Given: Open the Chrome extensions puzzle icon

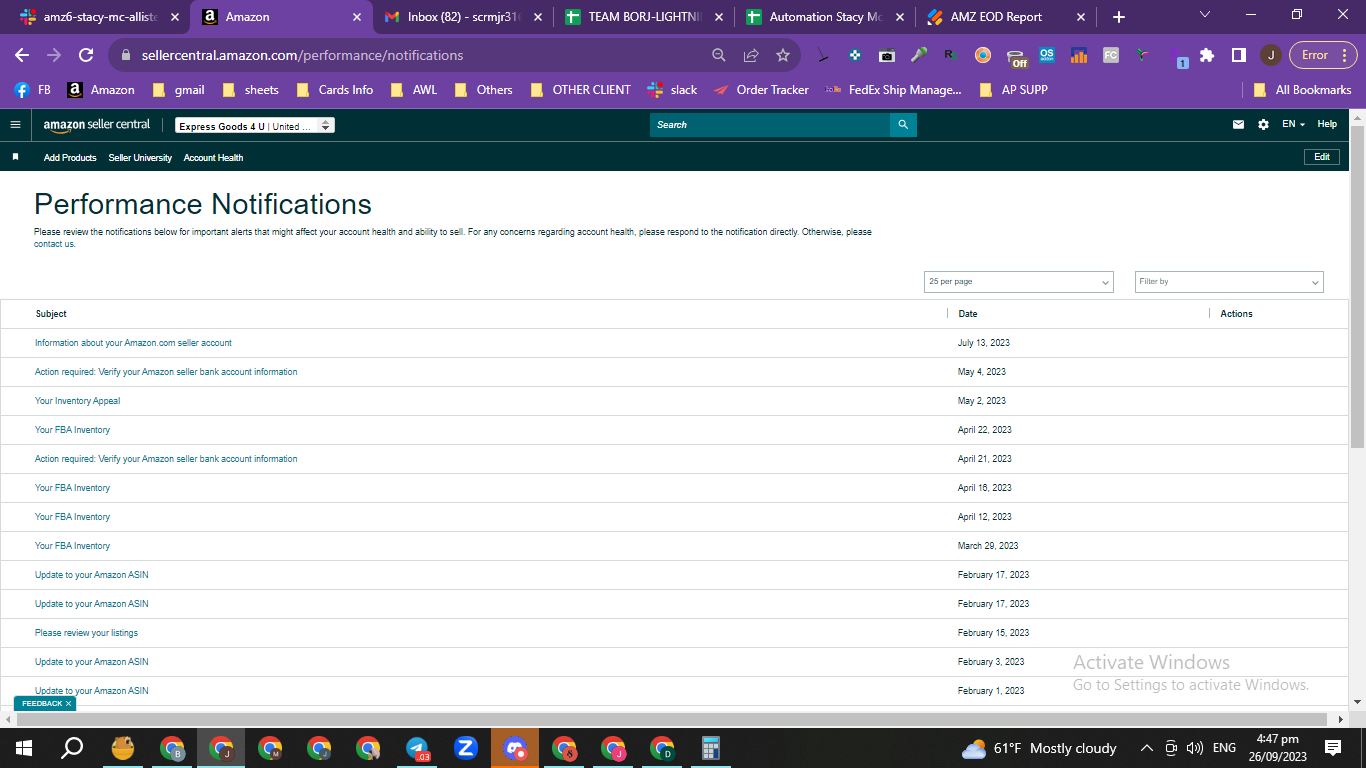Looking at the screenshot, I should click(x=1207, y=55).
